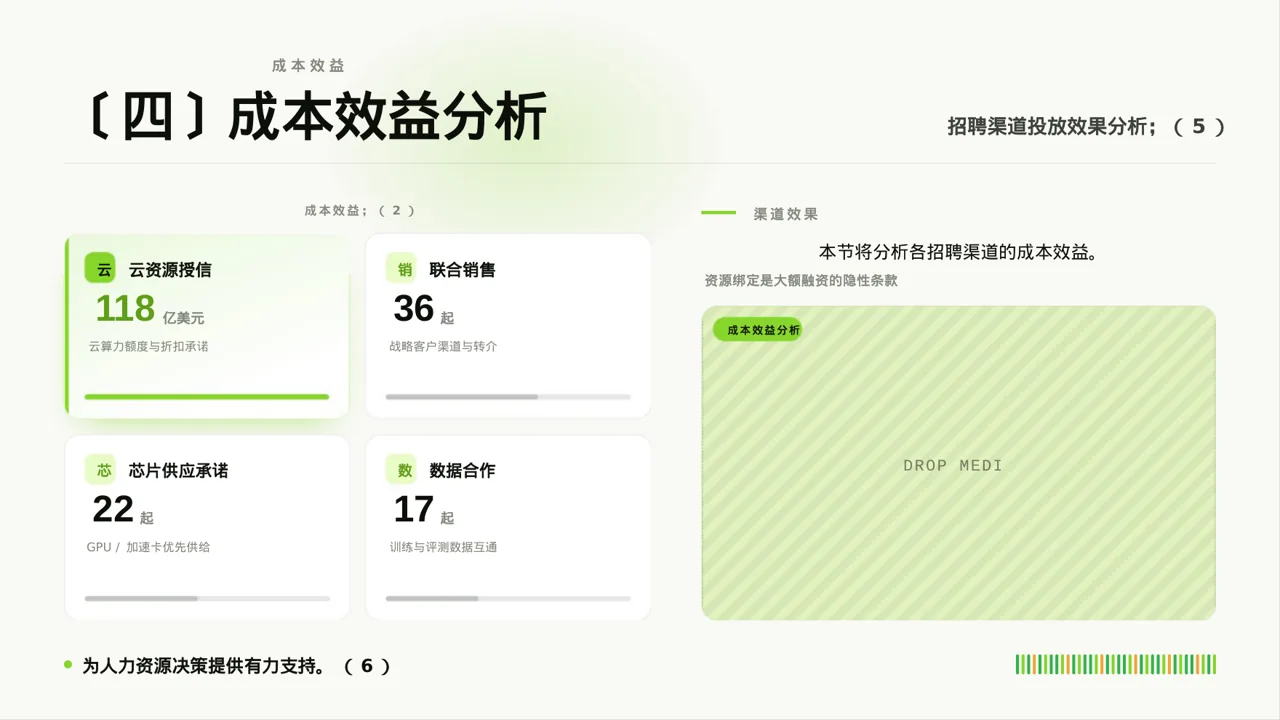Click the progress bar in 数据合作 card

click(x=508, y=599)
